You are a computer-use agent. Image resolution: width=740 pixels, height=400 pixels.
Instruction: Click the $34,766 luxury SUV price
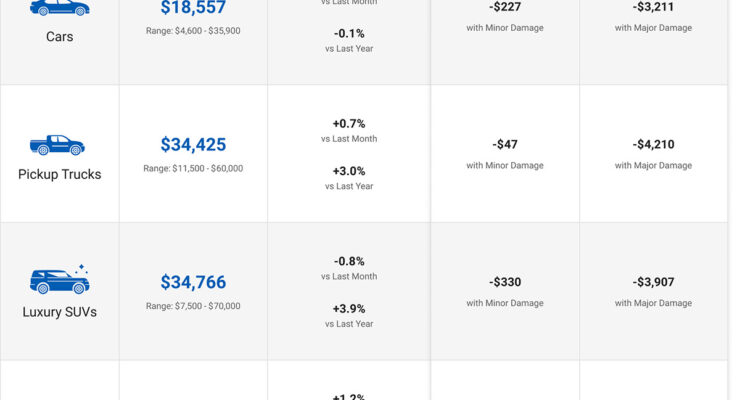pyautogui.click(x=193, y=282)
